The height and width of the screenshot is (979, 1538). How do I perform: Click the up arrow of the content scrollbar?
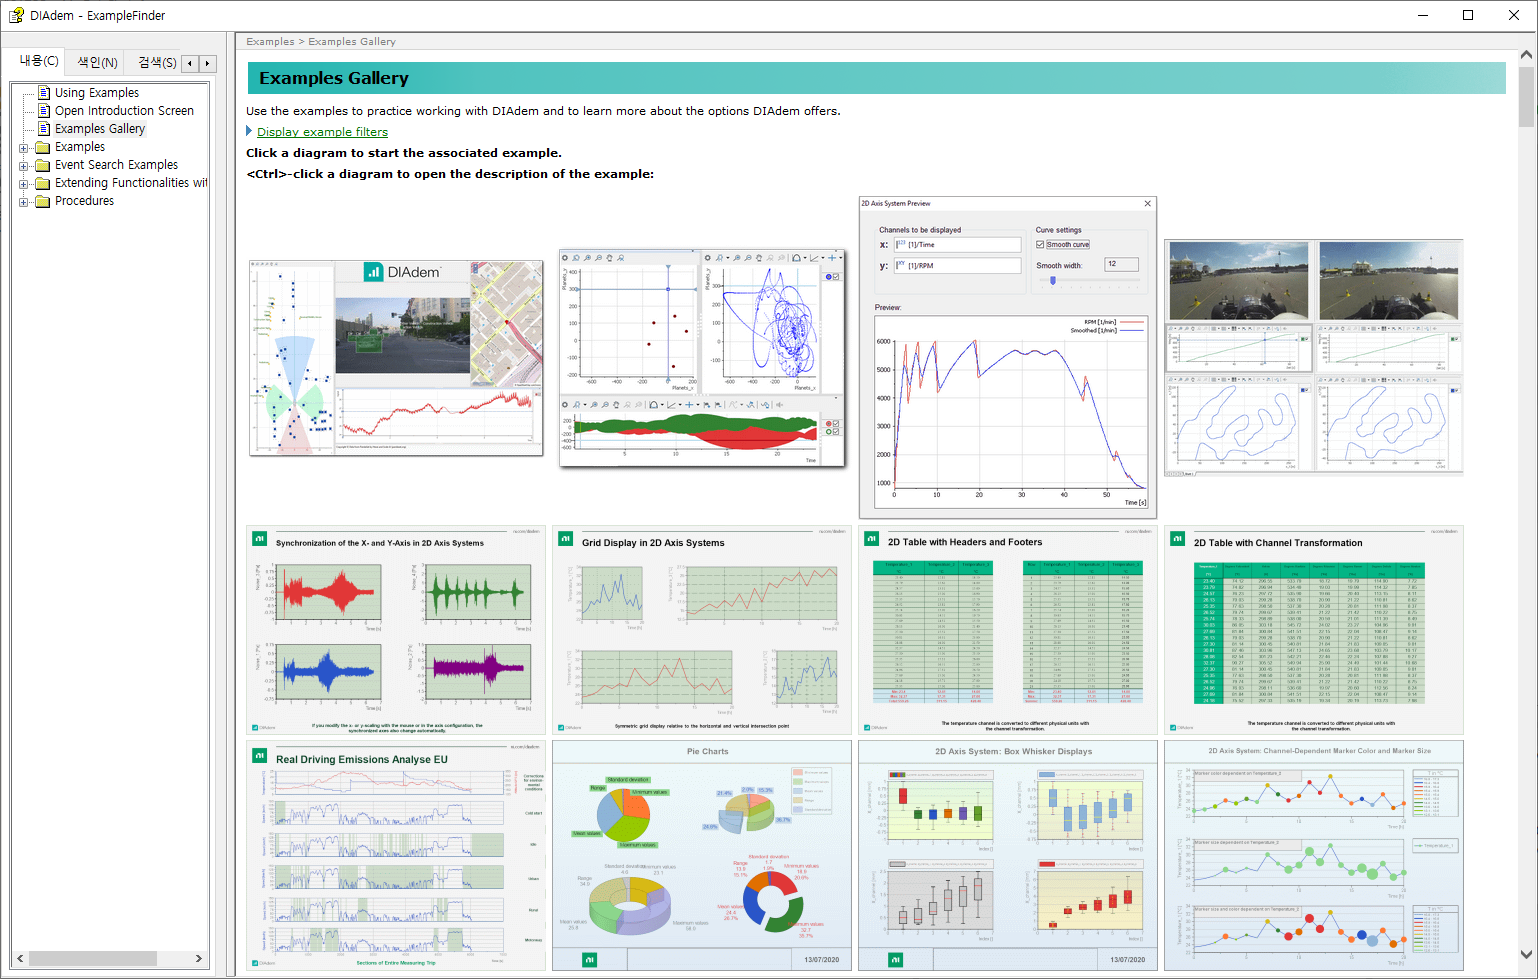point(1527,56)
